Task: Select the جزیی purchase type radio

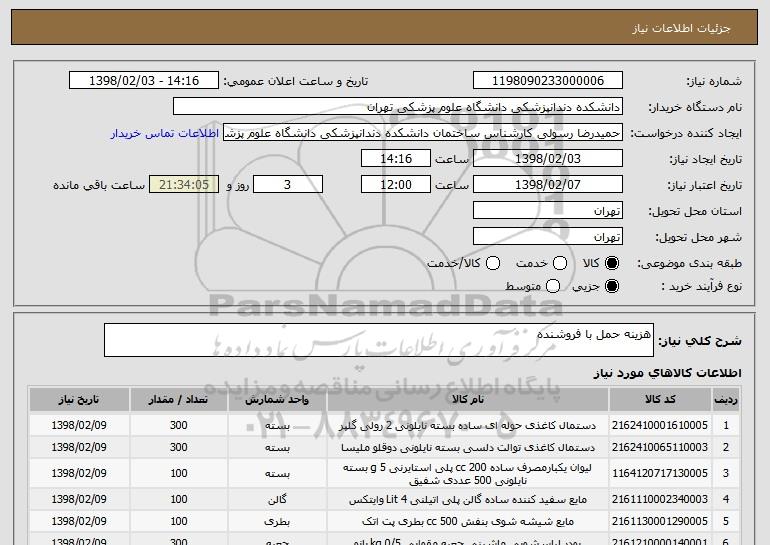Action: pos(612,286)
